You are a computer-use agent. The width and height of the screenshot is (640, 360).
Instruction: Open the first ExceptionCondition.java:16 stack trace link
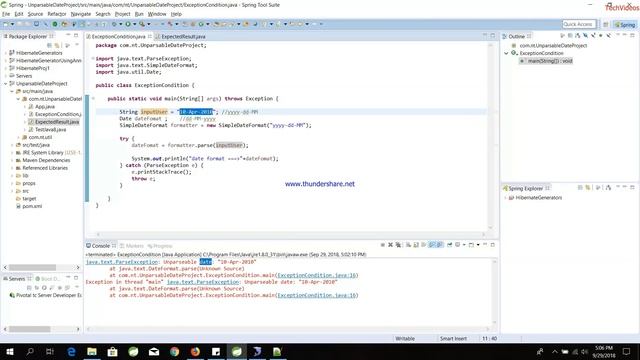pos(317,275)
